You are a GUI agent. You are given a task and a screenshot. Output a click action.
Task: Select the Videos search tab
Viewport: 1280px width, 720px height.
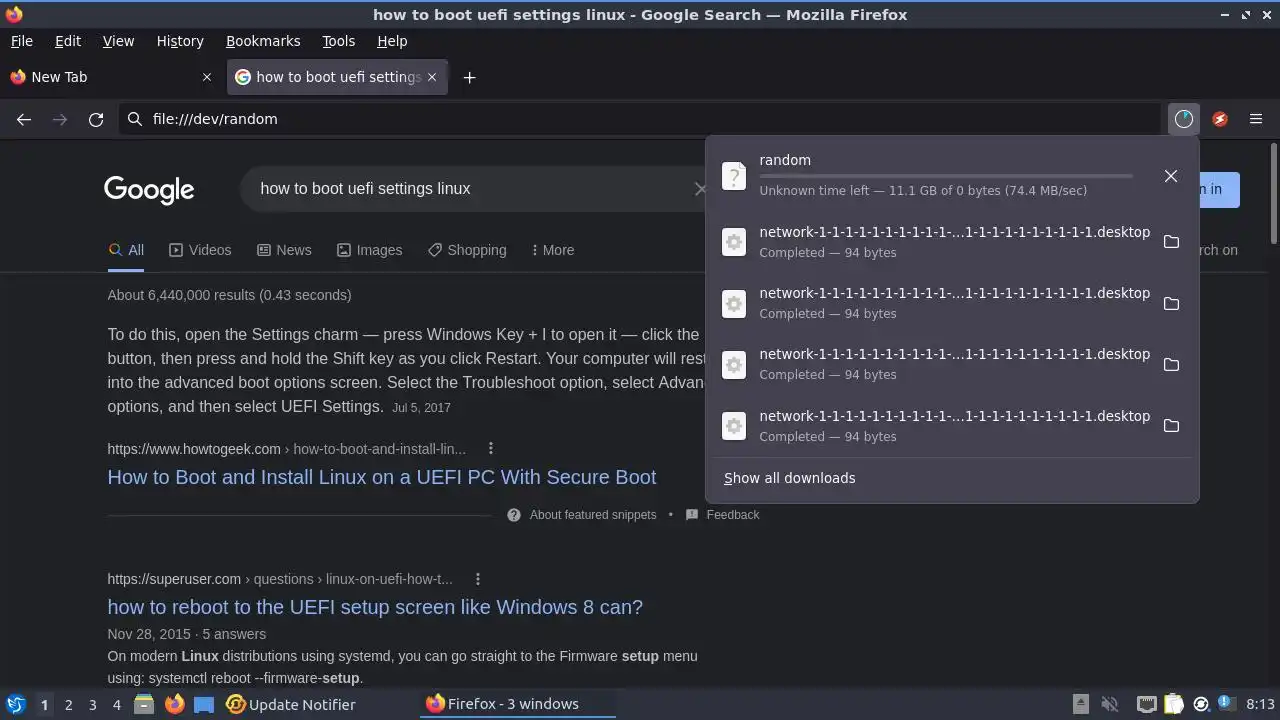point(200,250)
